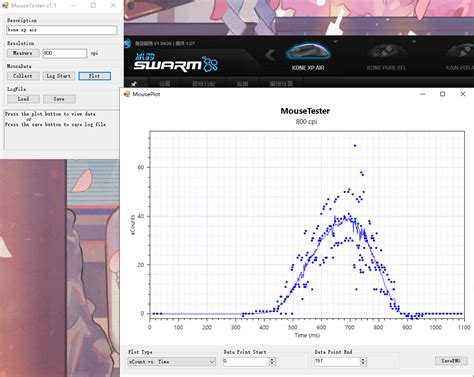Open dropdown arrow above KONE PURE SEL

pos(414,42)
